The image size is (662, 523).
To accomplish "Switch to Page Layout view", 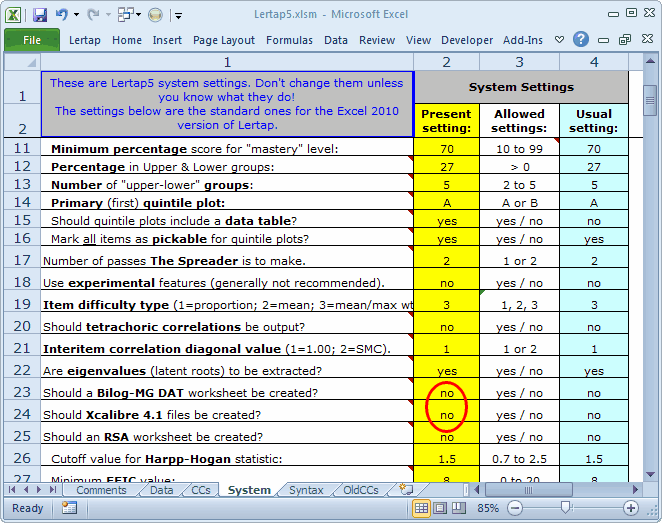I will click(440, 508).
